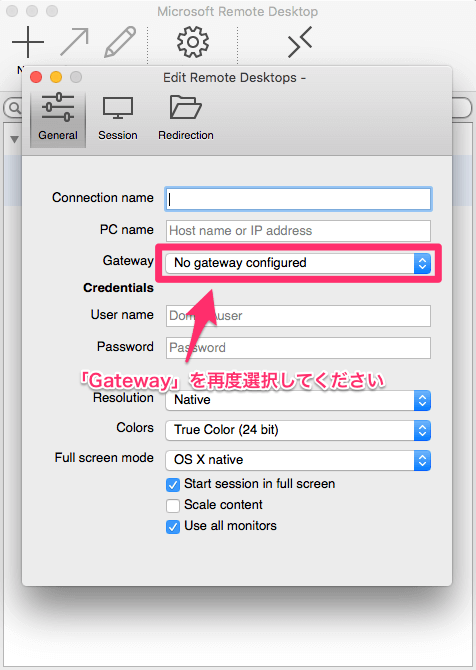Enable the Scale content checkbox
The height and width of the screenshot is (670, 476).
[173, 506]
